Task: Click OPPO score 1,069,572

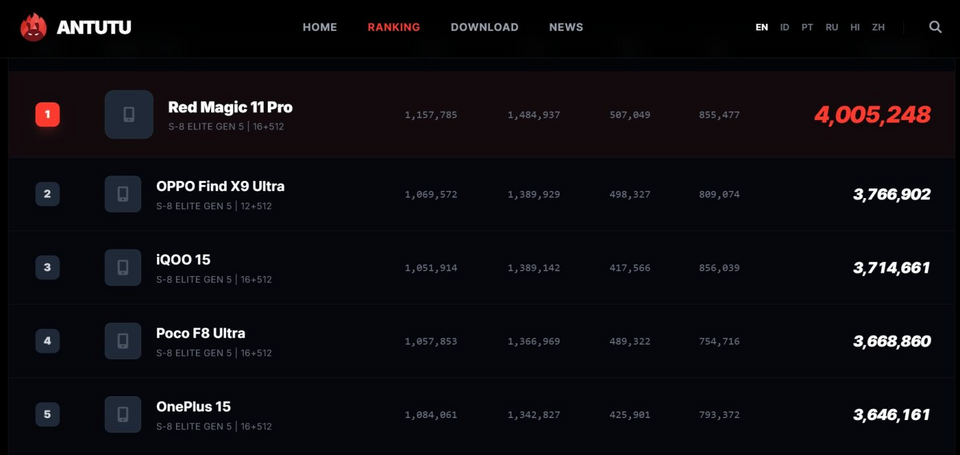Action: tap(431, 195)
